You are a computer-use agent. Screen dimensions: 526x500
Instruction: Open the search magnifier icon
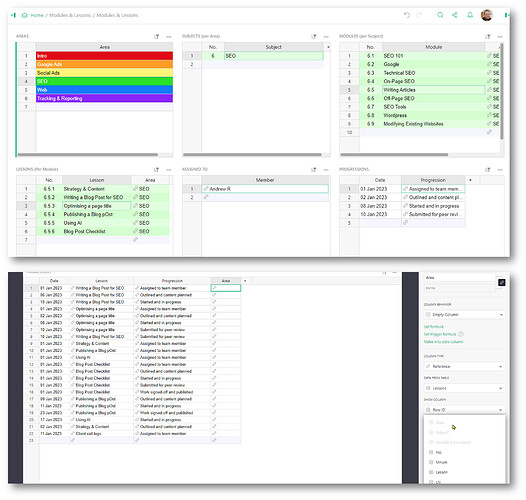click(x=440, y=15)
